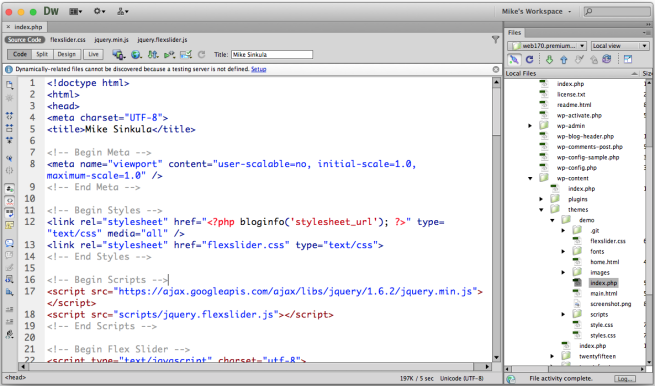Open jquery.min.js related file tab
Viewport: 655px width, 386px height.
click(x=111, y=40)
